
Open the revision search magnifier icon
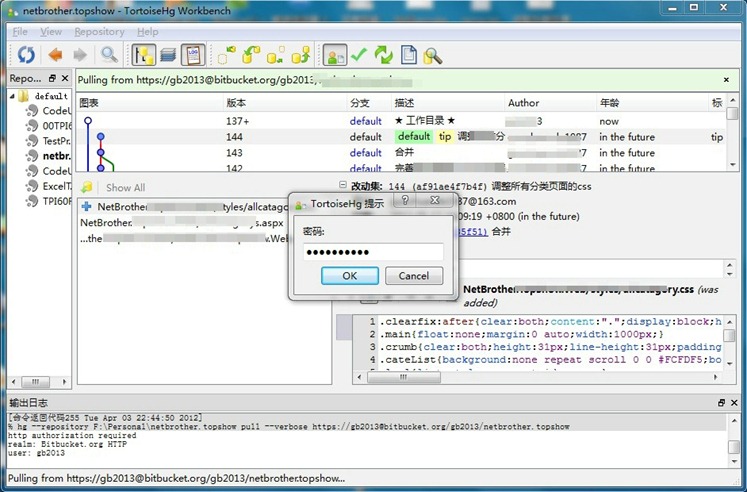click(x=109, y=55)
